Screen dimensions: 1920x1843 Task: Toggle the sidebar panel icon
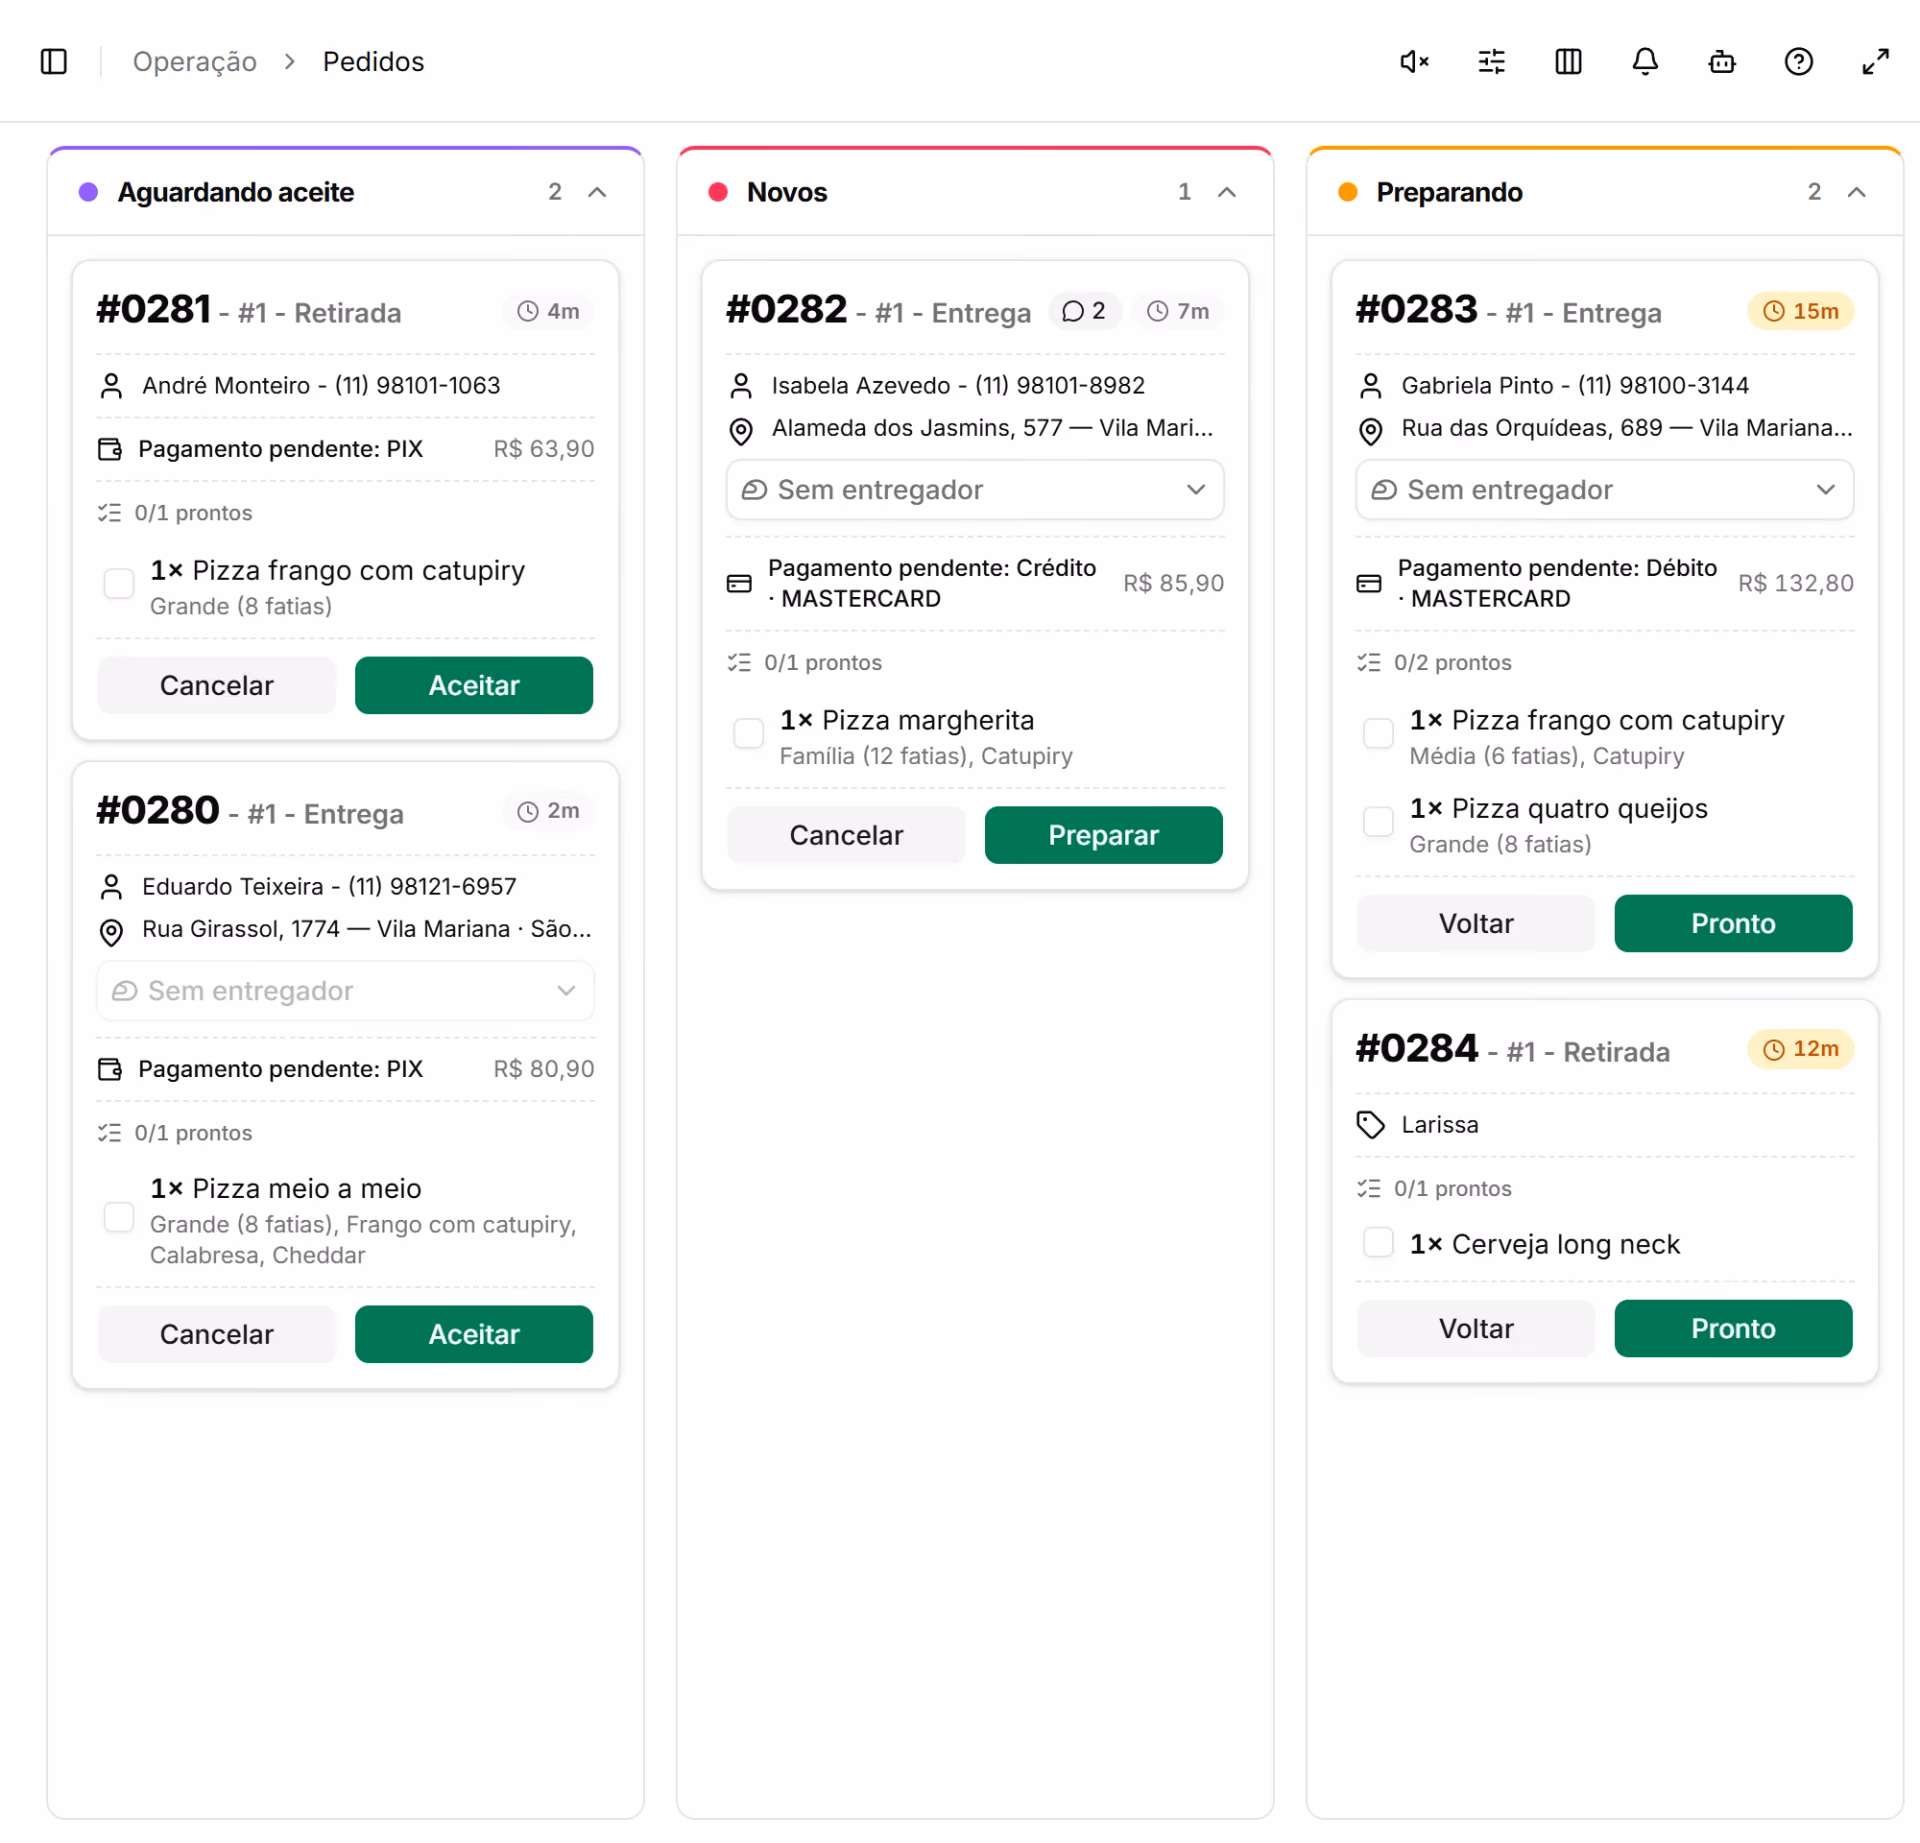54,62
